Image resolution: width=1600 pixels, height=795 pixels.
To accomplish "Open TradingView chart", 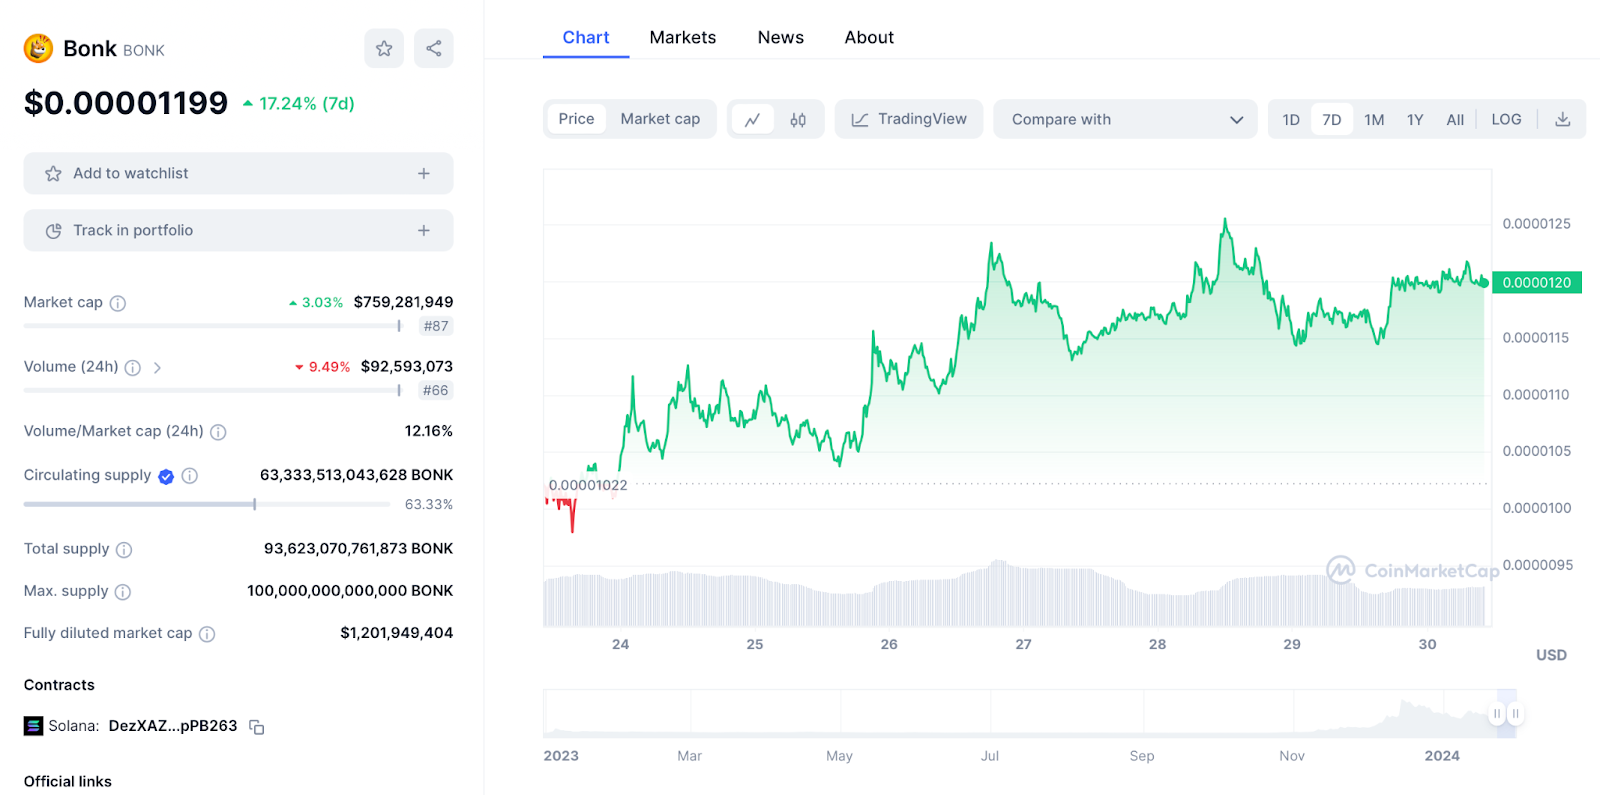I will (x=909, y=119).
